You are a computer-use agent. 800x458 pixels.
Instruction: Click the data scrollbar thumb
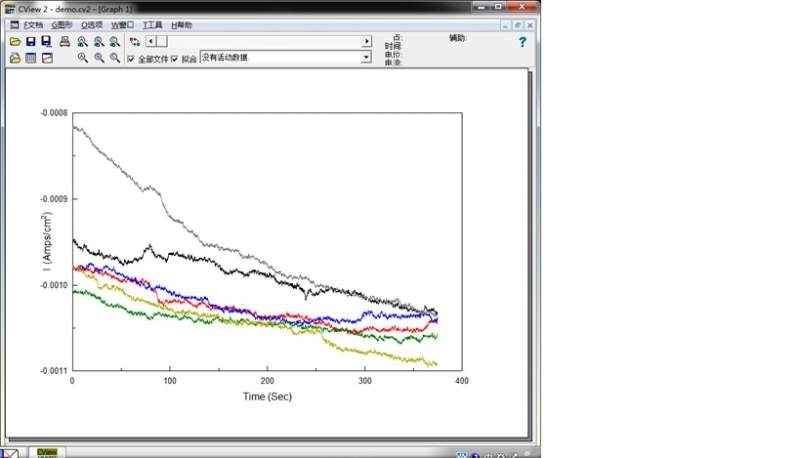pos(162,41)
